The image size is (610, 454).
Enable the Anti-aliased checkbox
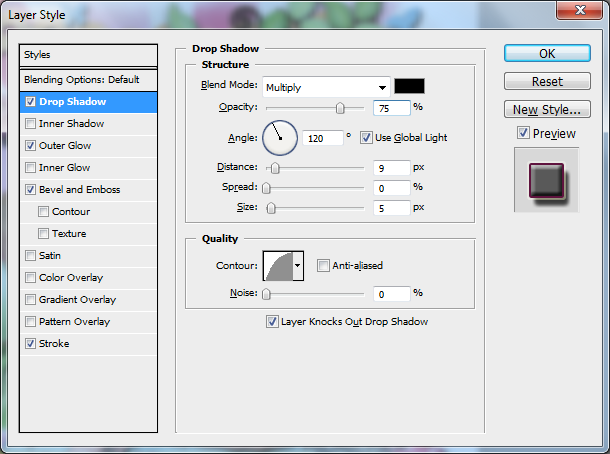tap(323, 266)
